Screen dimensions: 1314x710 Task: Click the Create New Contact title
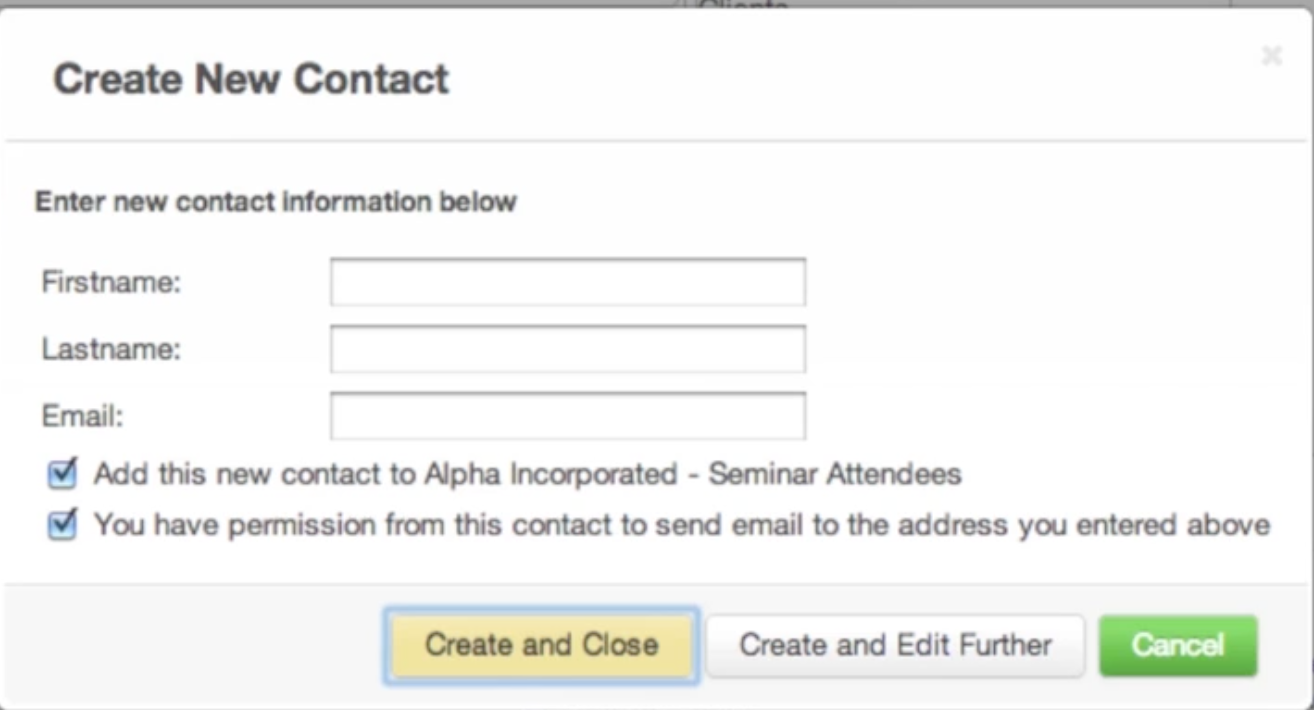250,78
